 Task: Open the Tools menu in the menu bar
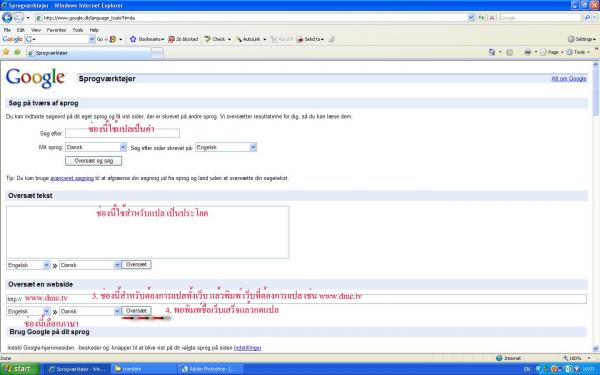point(78,30)
